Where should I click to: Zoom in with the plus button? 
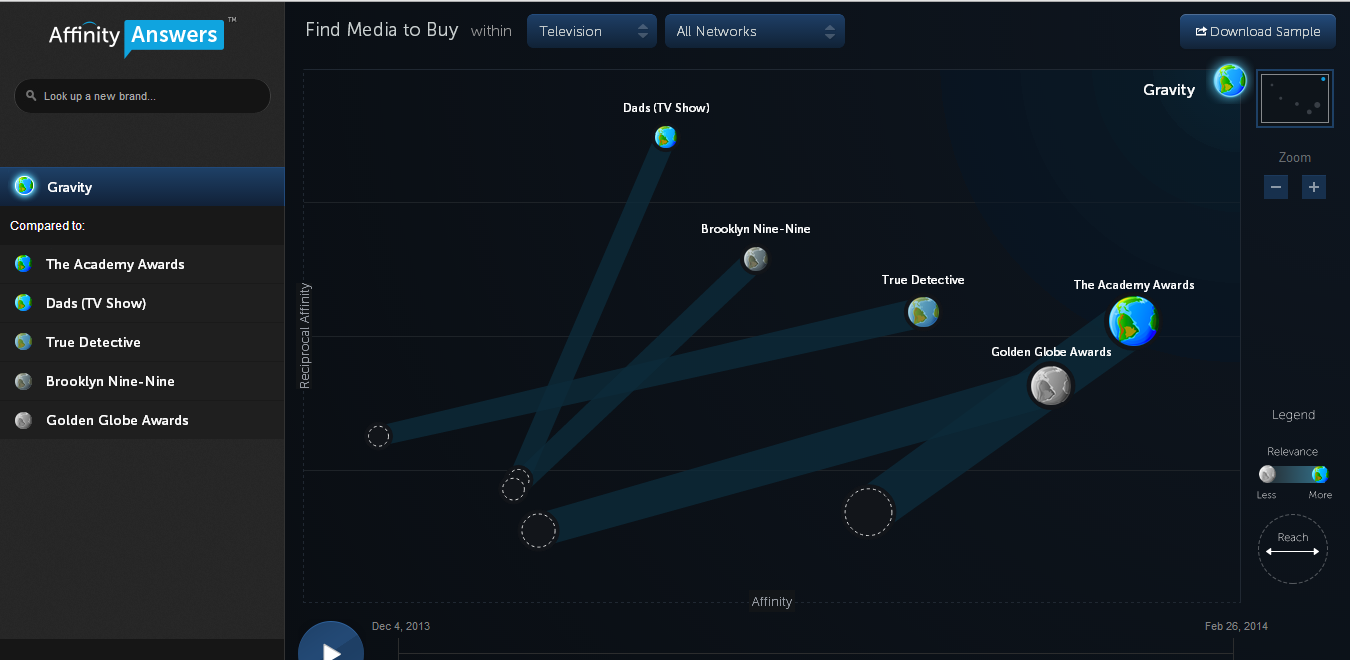tap(1314, 187)
